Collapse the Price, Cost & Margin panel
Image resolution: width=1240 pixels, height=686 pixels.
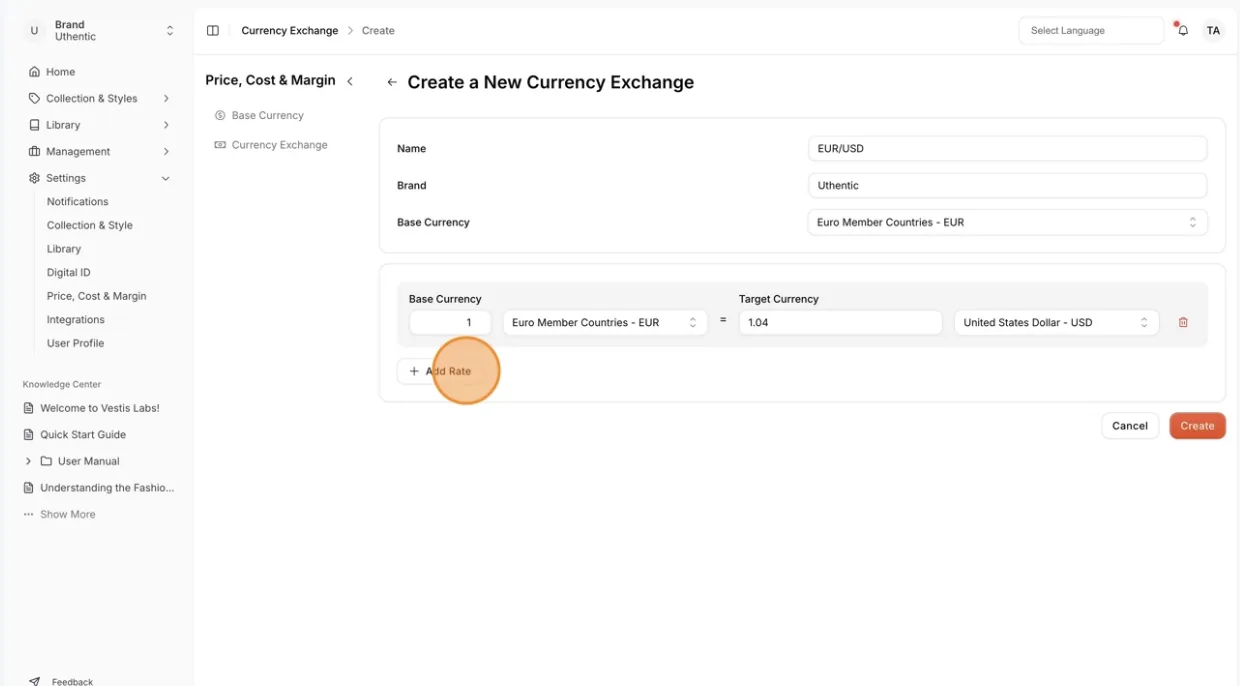tap(350, 81)
